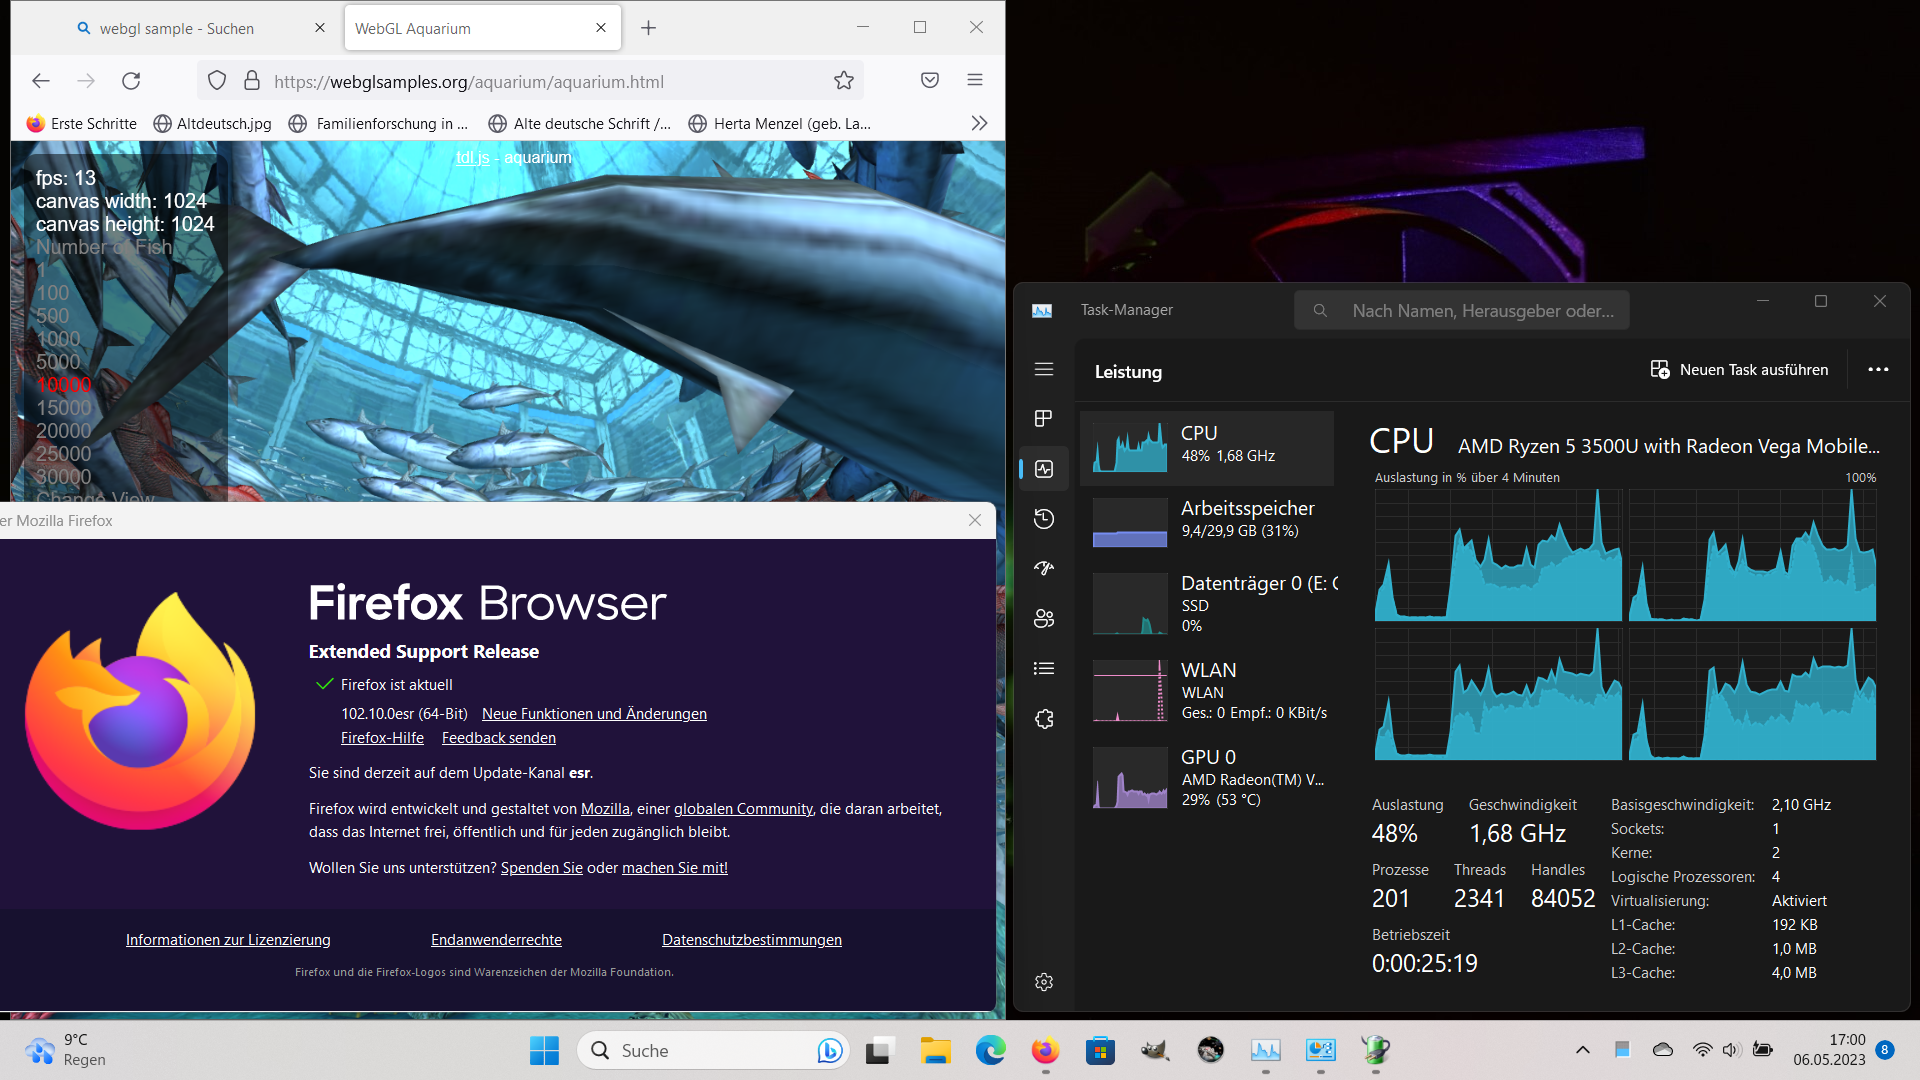
Task: Open Processes page icon in Task Manager
Action: coord(1044,418)
